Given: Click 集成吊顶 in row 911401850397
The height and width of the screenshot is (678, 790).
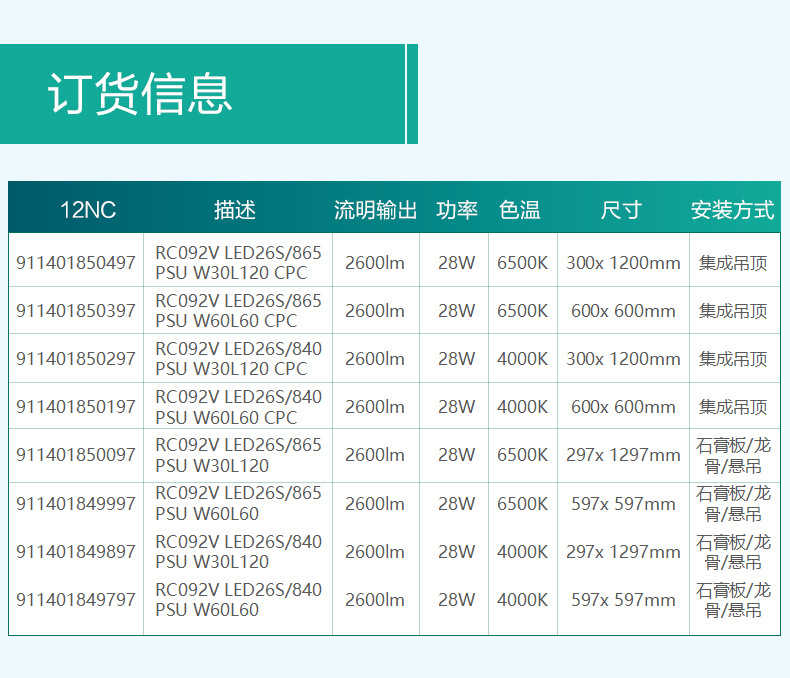Looking at the screenshot, I should [733, 310].
